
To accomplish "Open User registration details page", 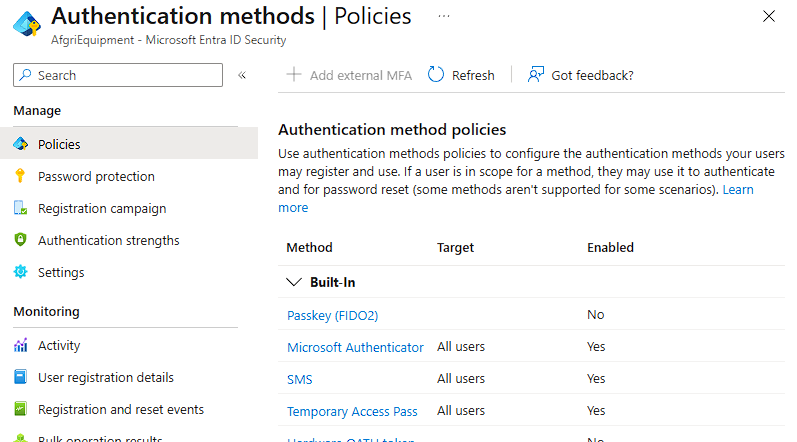I will tap(106, 378).
